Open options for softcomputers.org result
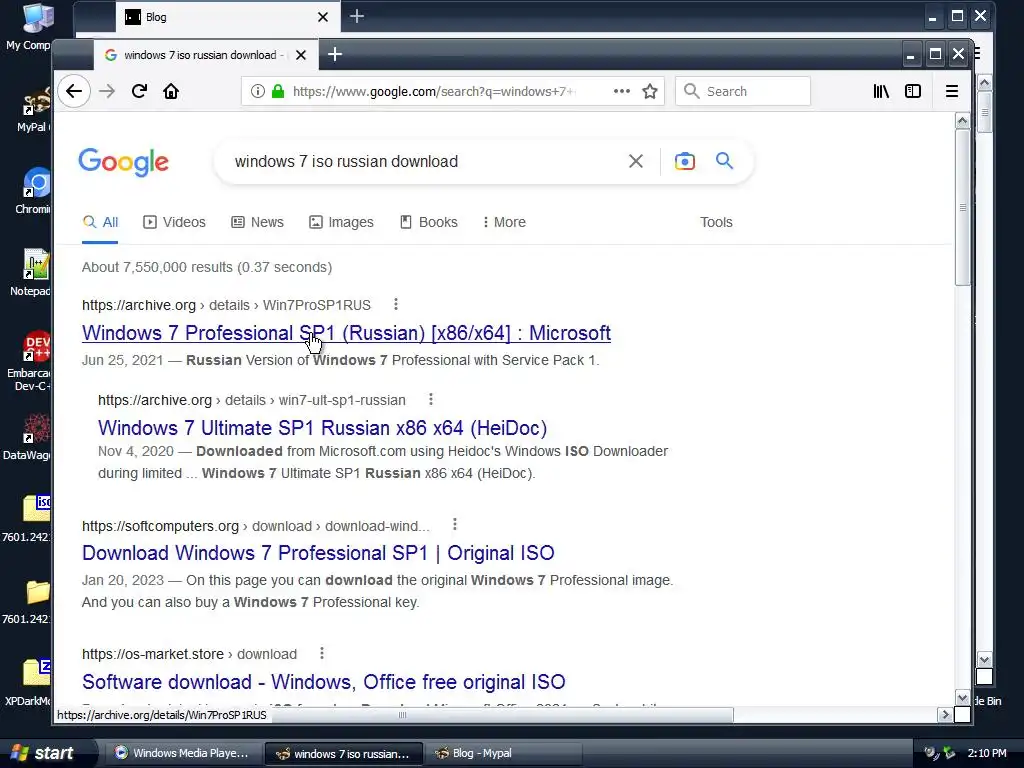1024x768 pixels. coord(455,524)
